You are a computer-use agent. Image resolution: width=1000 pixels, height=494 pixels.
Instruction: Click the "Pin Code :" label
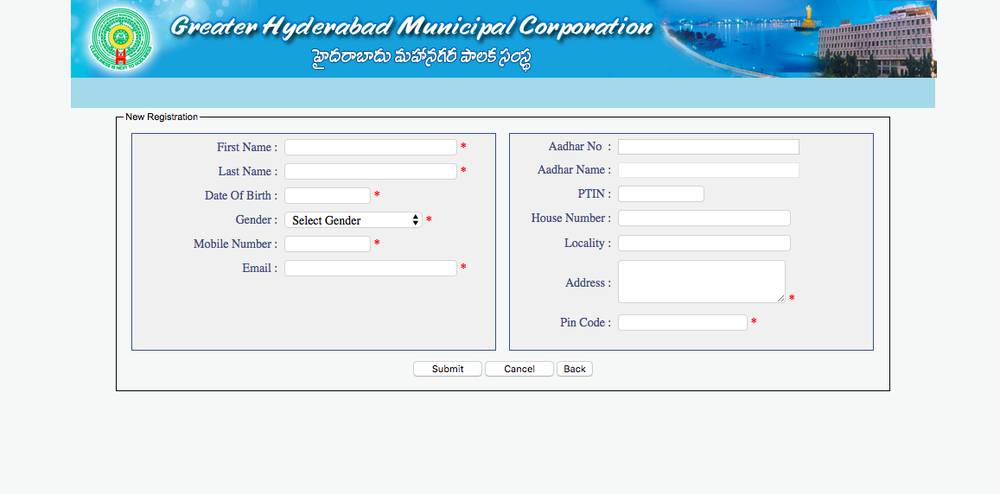(585, 323)
